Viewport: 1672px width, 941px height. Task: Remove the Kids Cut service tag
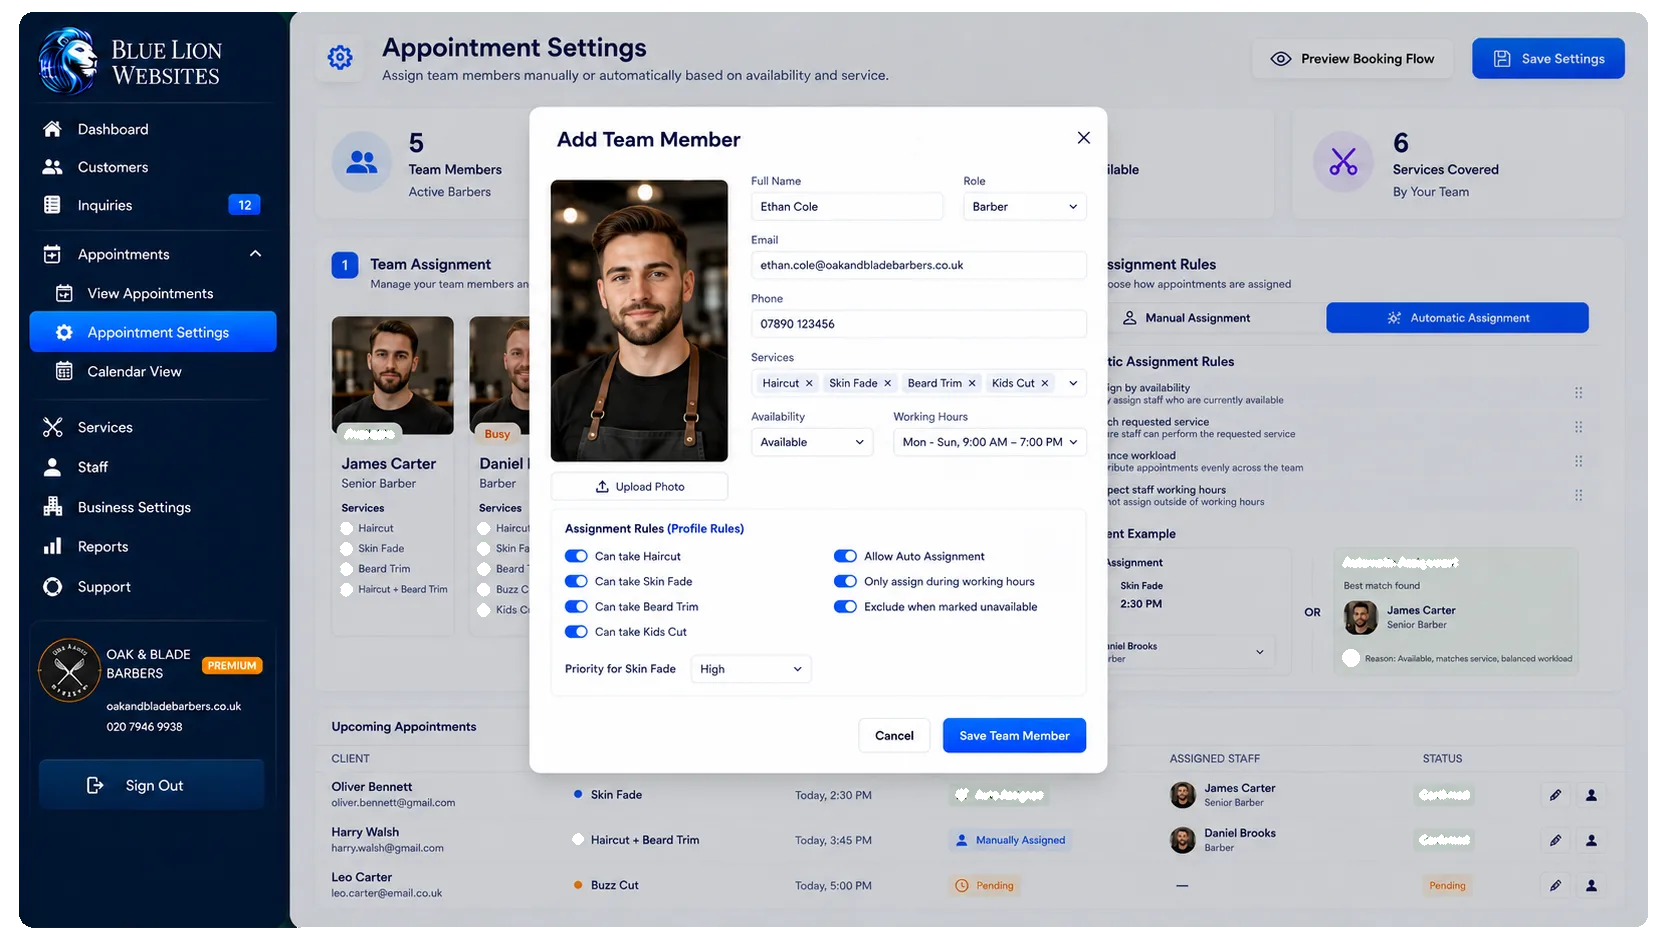[x=1045, y=383]
